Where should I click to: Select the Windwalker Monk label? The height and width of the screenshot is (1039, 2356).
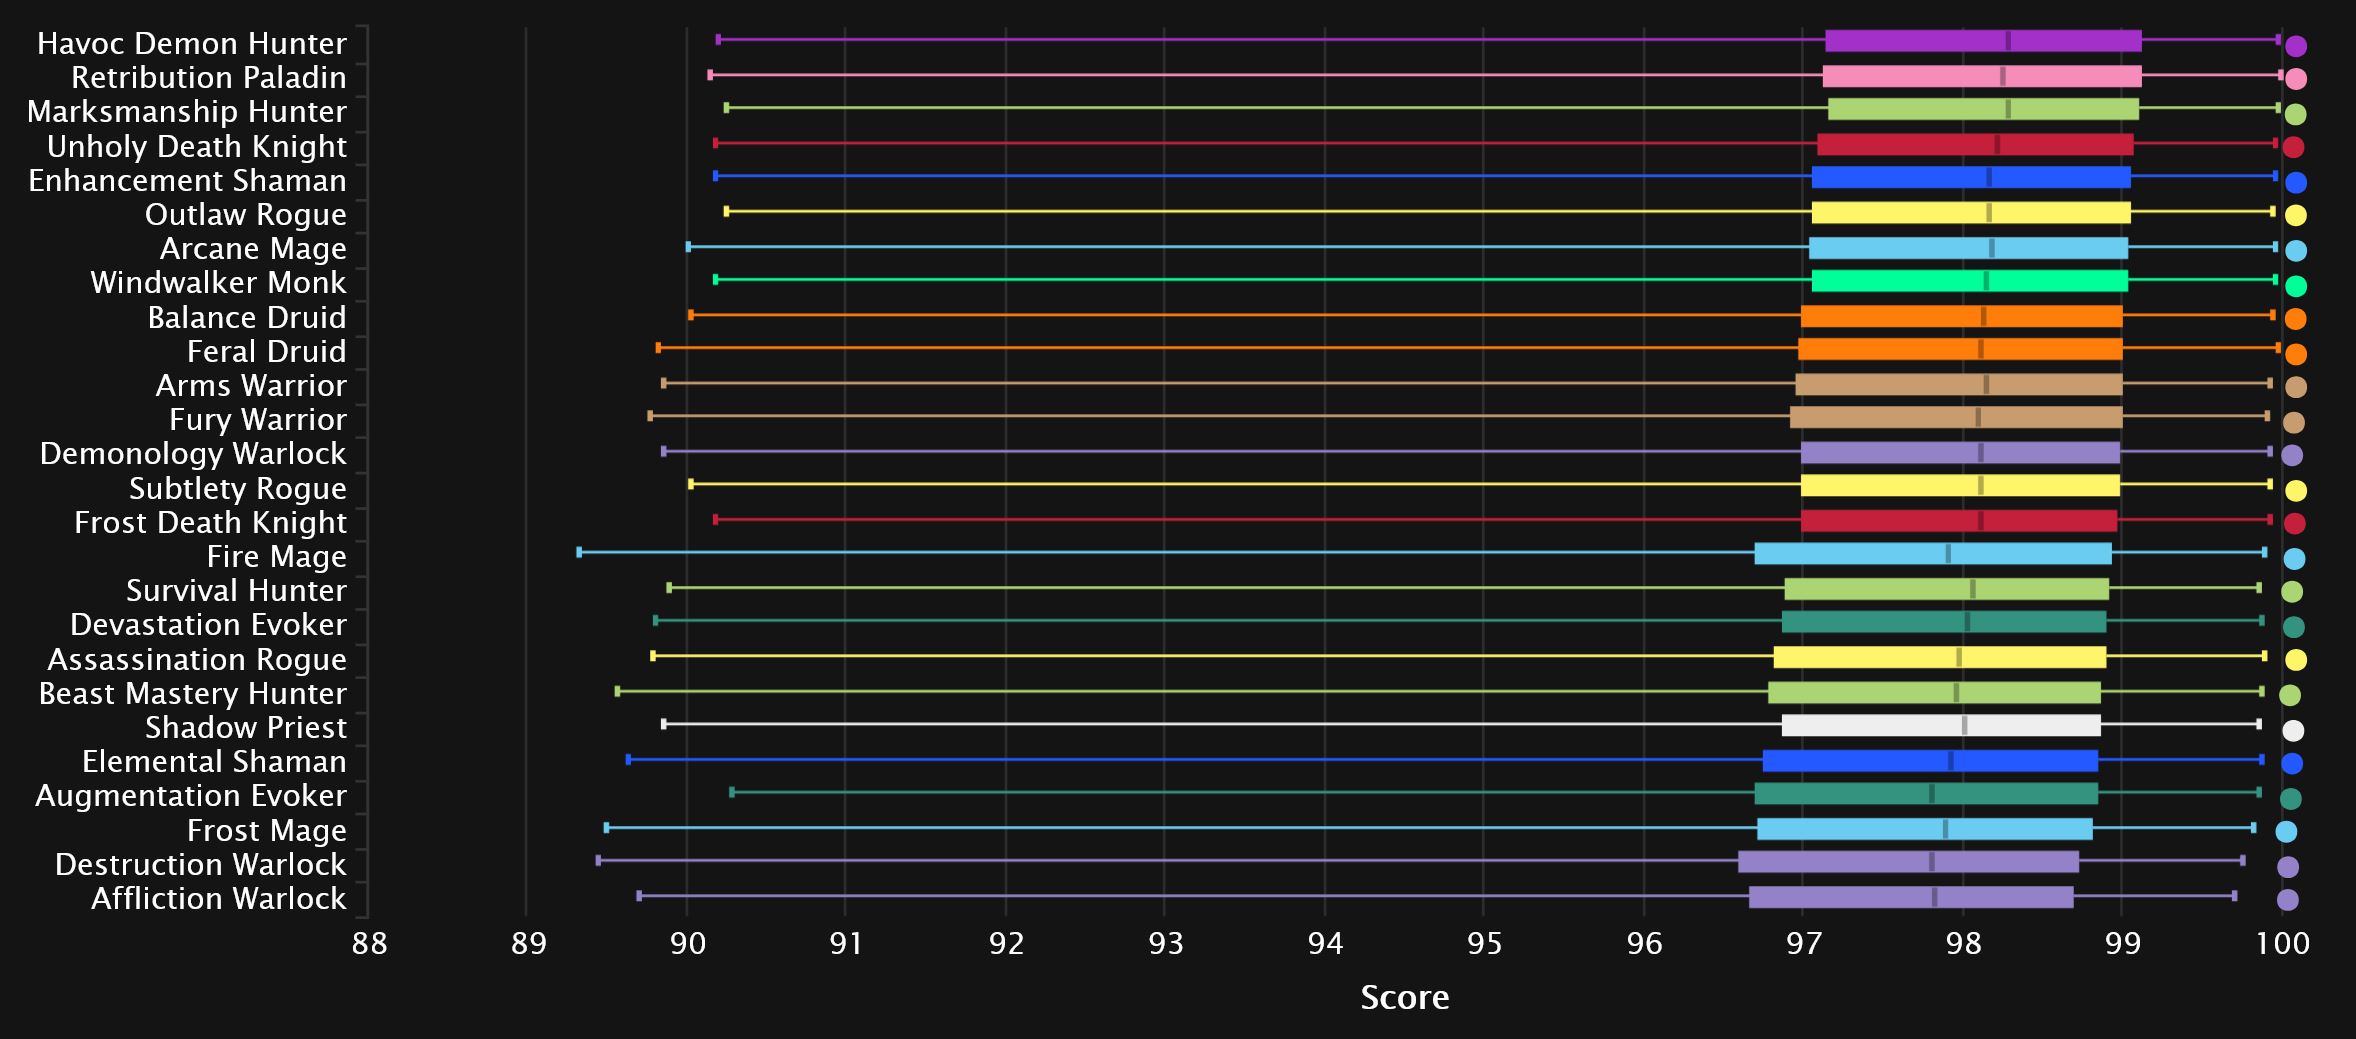coord(219,283)
